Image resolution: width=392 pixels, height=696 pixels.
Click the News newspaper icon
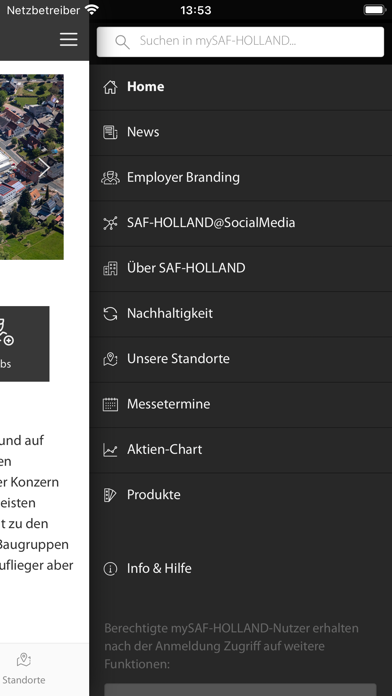(110, 132)
